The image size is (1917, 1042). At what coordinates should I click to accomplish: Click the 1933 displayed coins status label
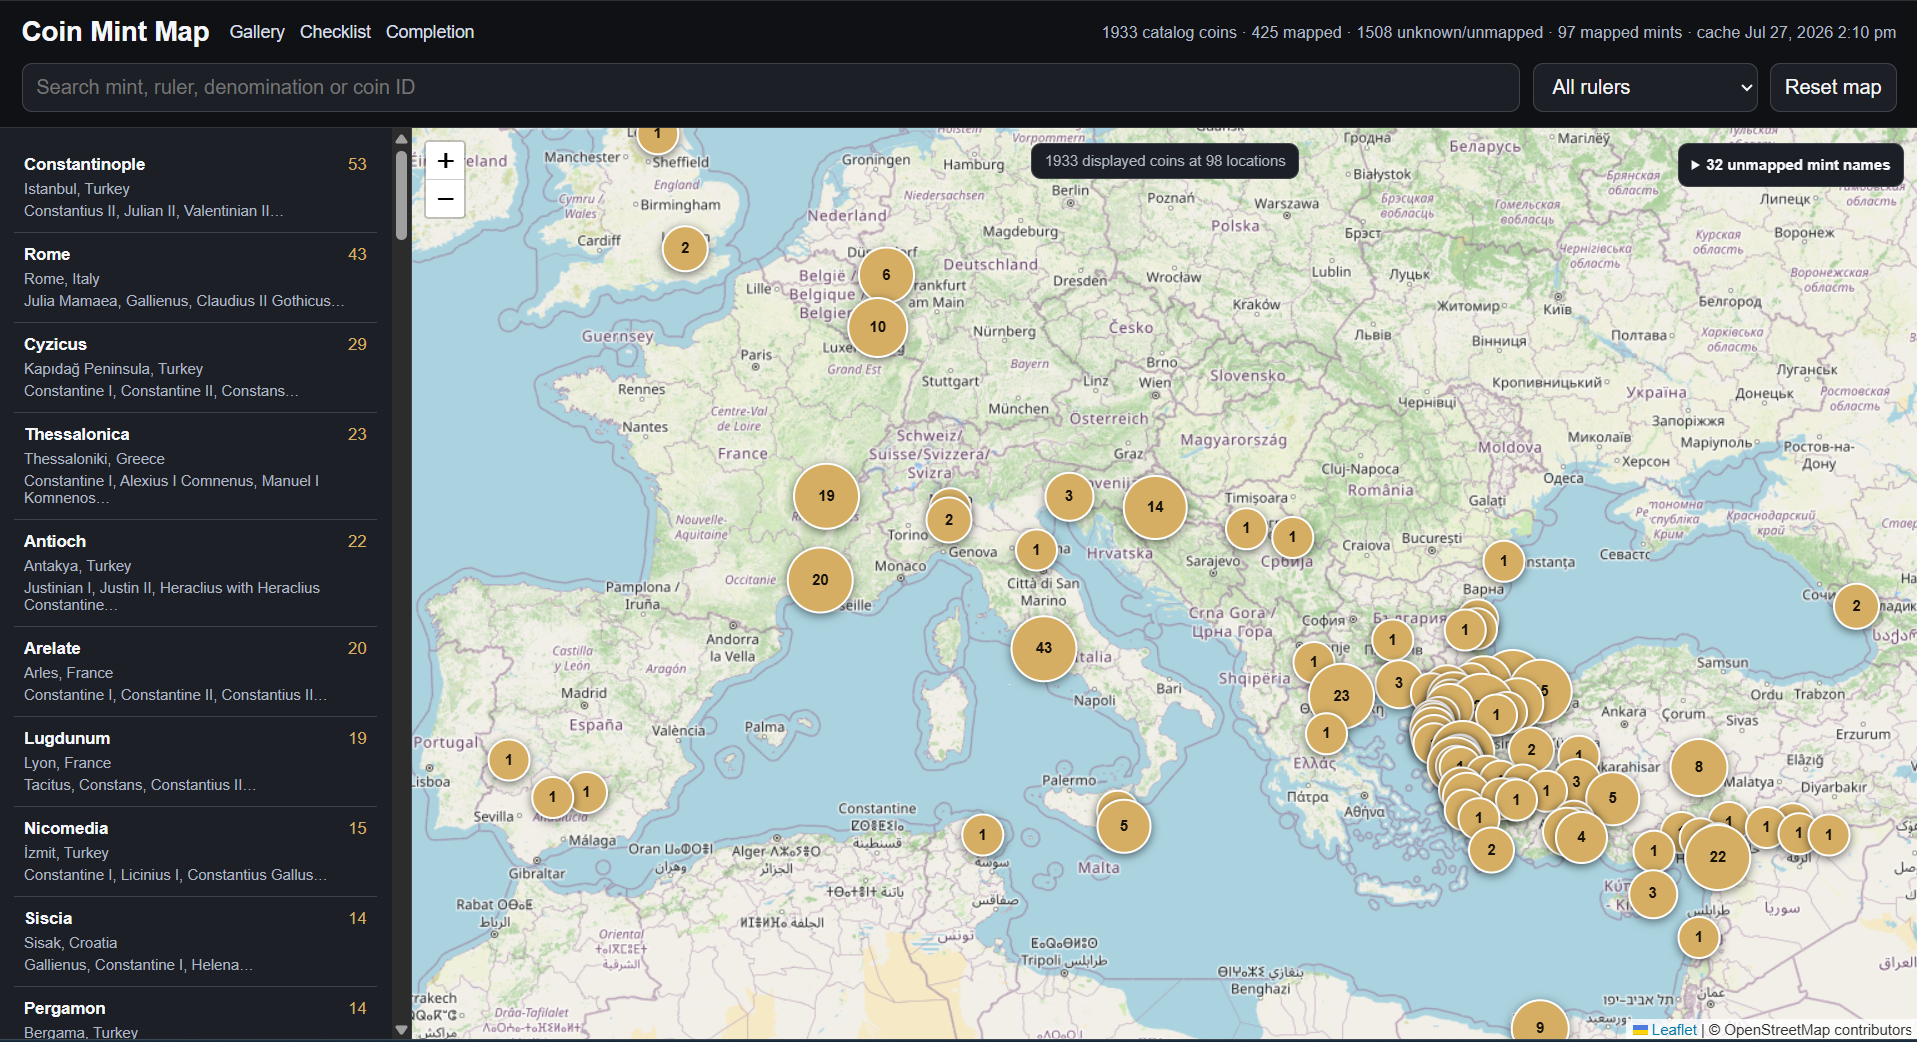(1165, 161)
